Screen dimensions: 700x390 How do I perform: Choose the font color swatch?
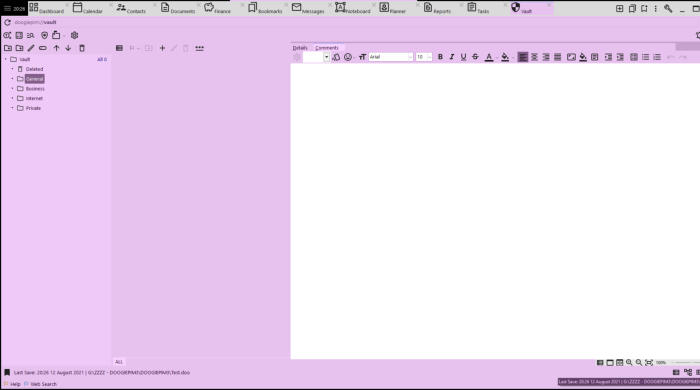pos(489,57)
